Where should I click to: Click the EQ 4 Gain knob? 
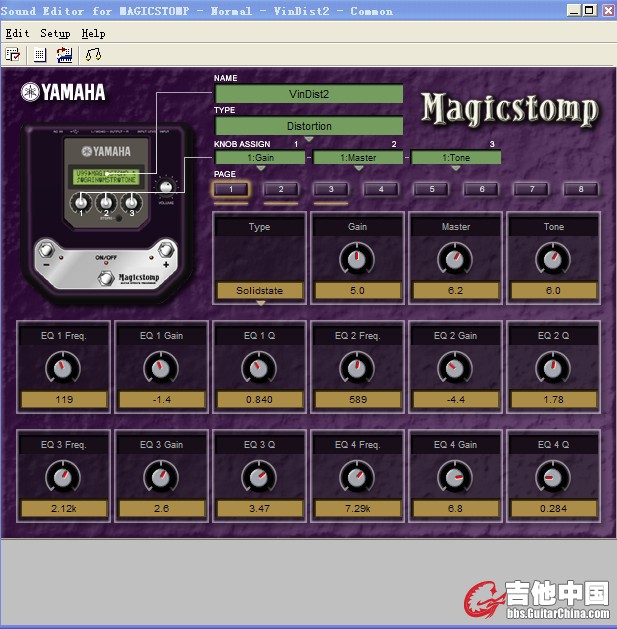point(455,477)
